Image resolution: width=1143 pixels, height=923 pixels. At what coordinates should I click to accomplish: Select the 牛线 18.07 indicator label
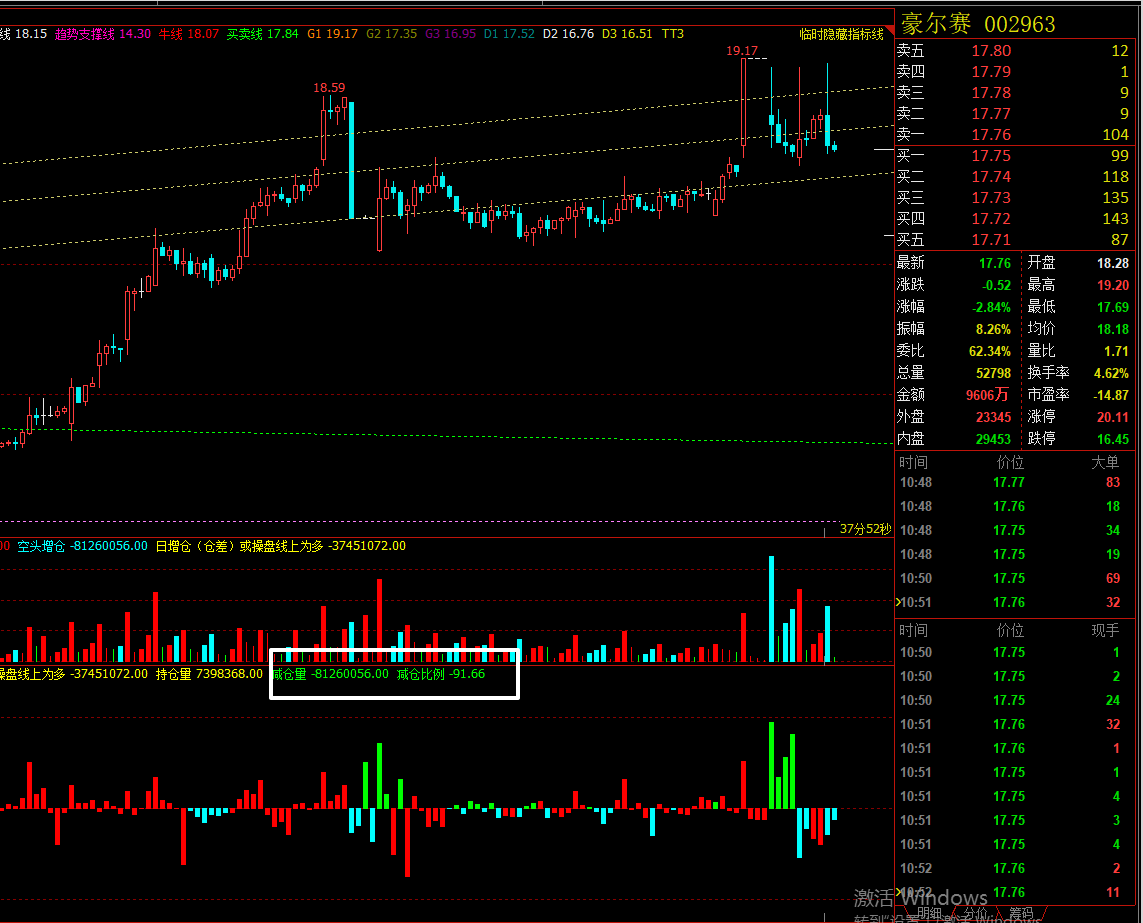tap(189, 34)
